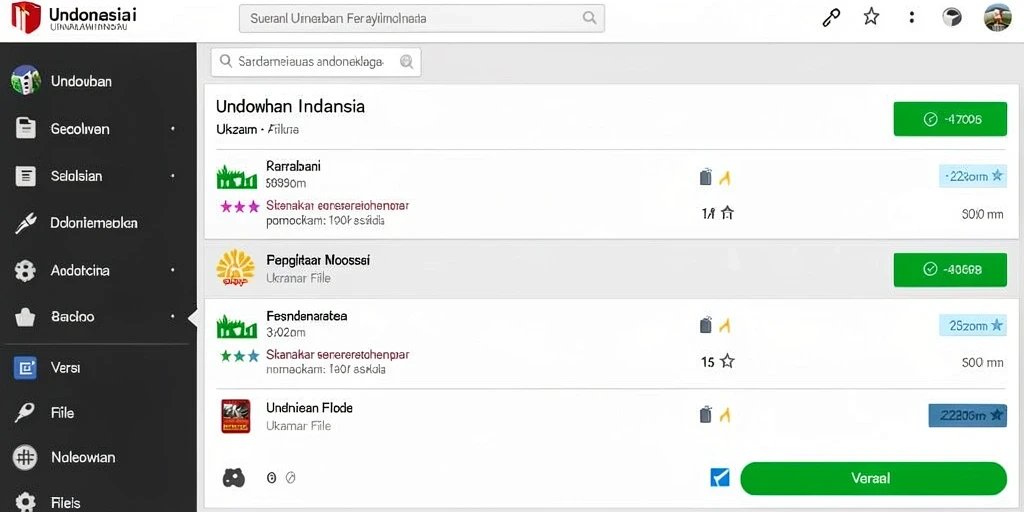Viewport: 1024px width, 512px height.
Task: Click the Bacloo basket icon
Action: 25,317
